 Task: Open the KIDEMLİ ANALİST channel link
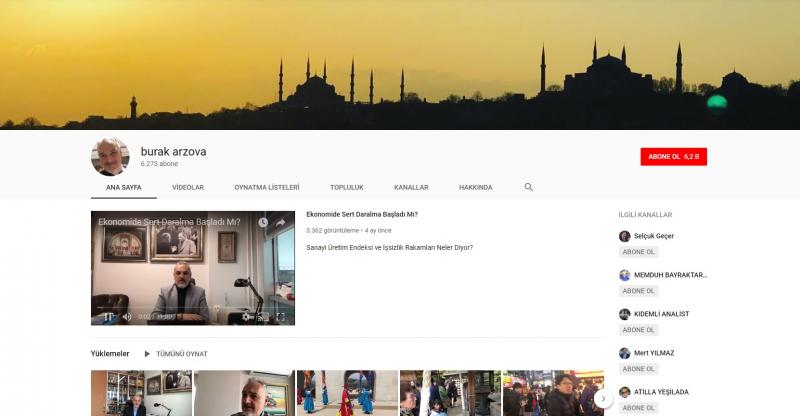(661, 314)
